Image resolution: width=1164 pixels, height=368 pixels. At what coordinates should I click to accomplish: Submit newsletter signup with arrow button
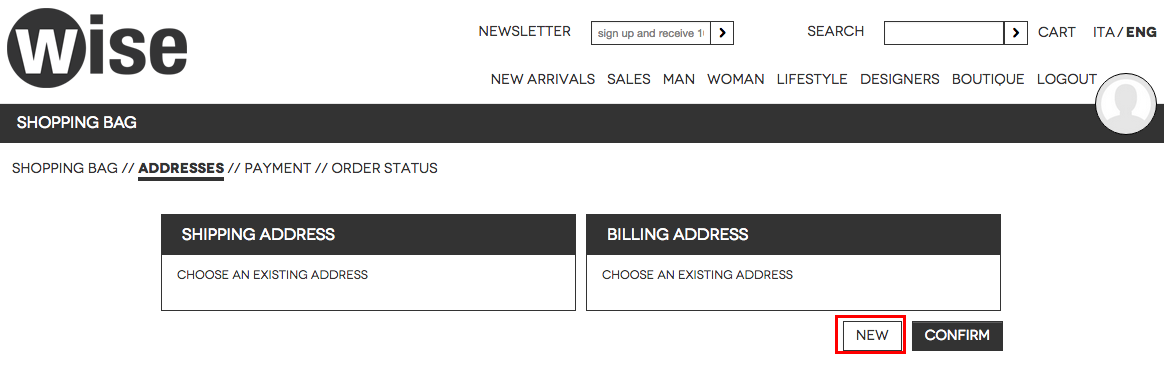coord(722,33)
